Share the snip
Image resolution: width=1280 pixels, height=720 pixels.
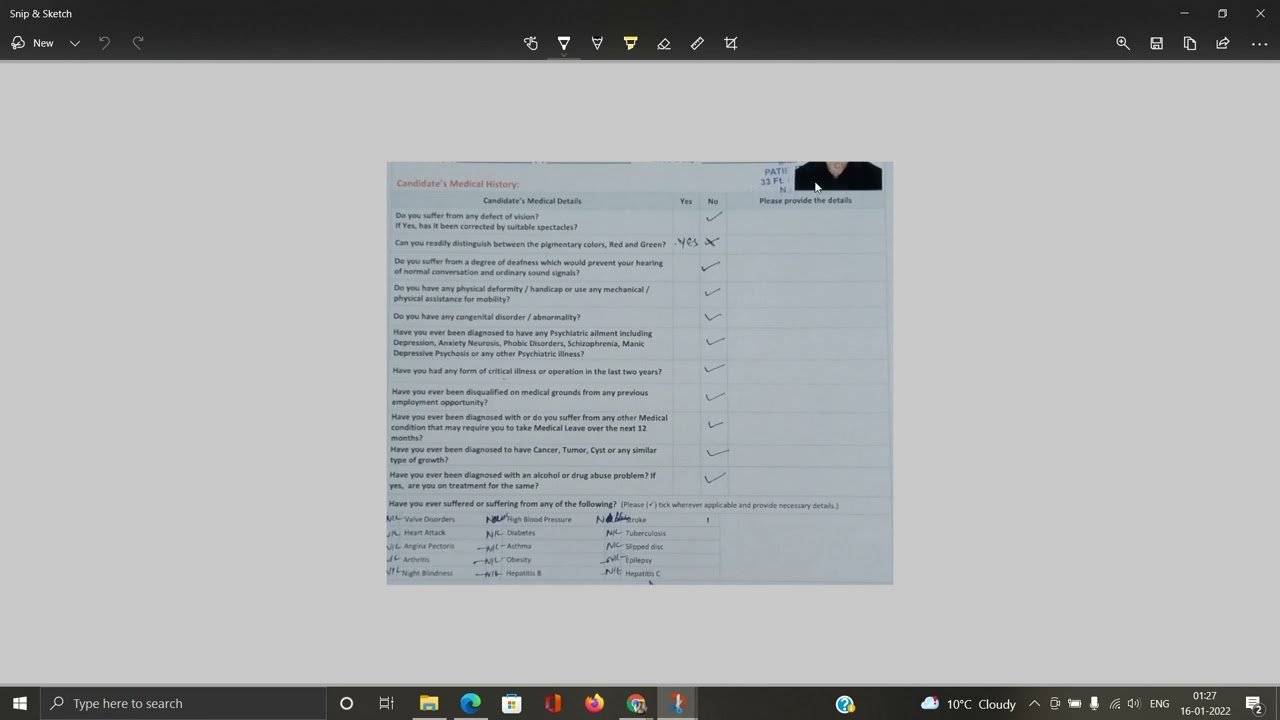1222,43
